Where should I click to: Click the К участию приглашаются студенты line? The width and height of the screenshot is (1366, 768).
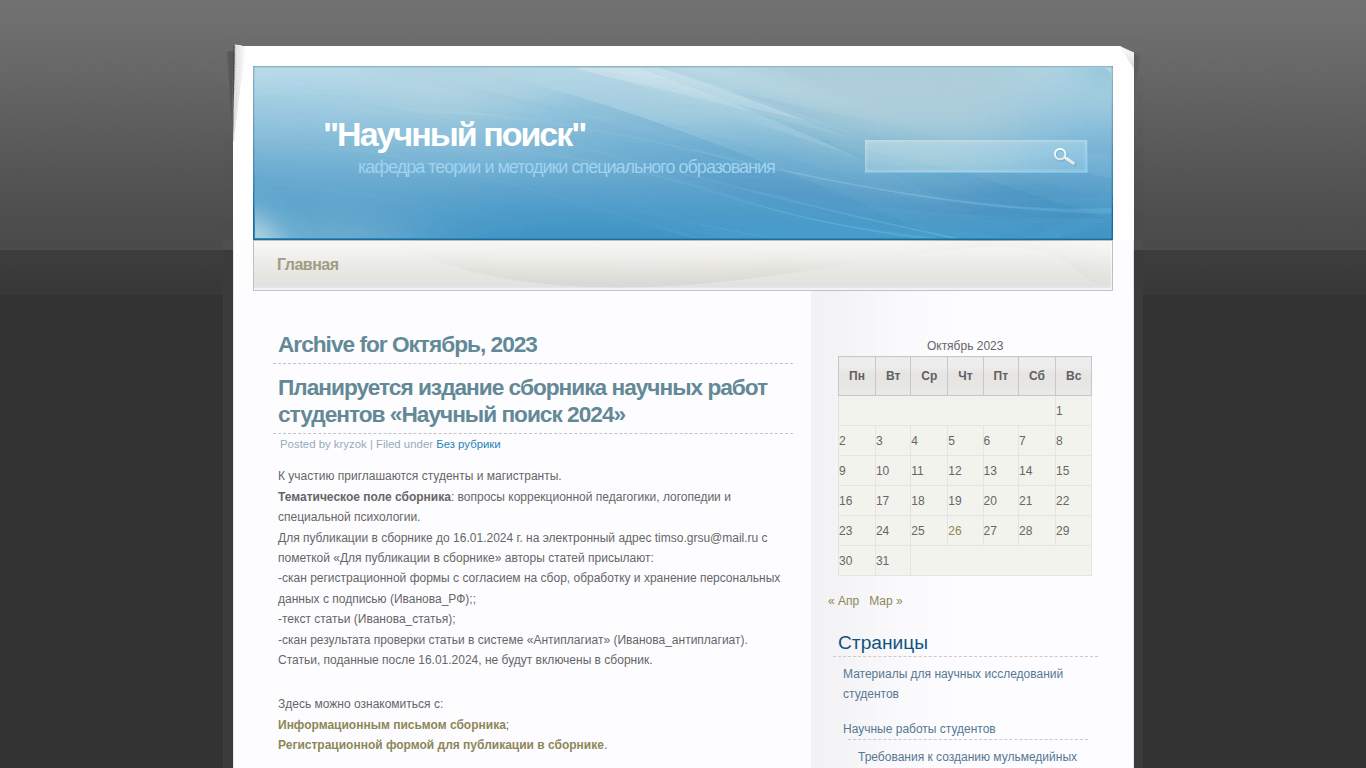[x=420, y=476]
